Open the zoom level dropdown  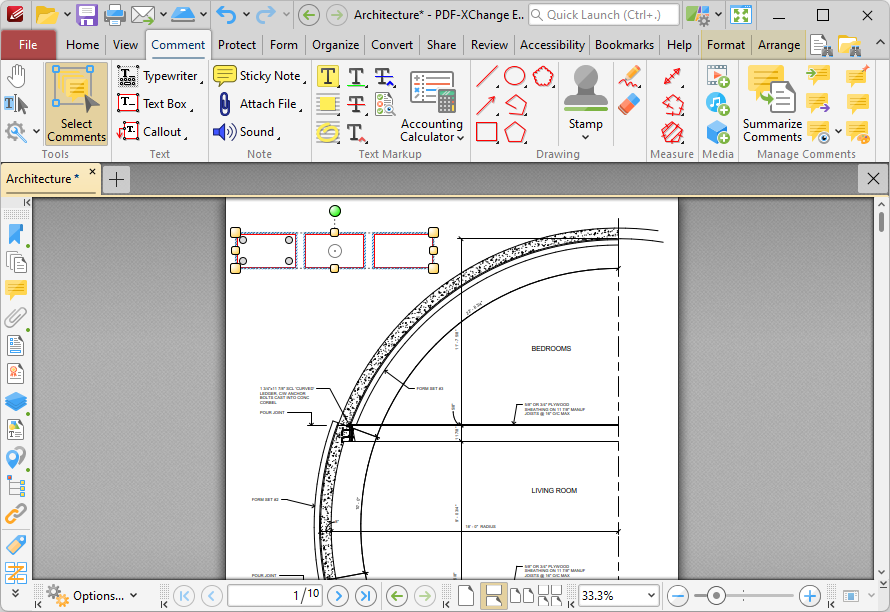coord(651,596)
